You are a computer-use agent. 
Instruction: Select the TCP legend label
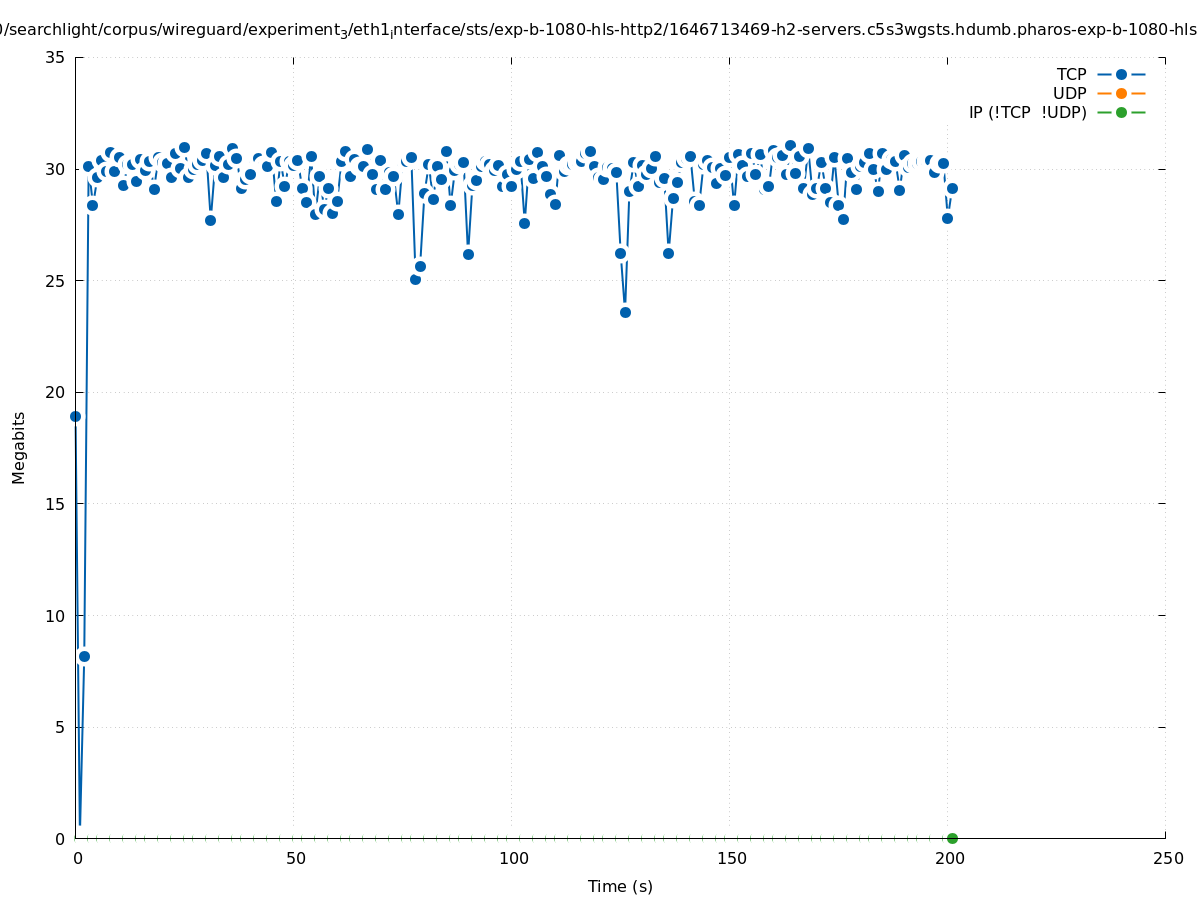(1071, 74)
